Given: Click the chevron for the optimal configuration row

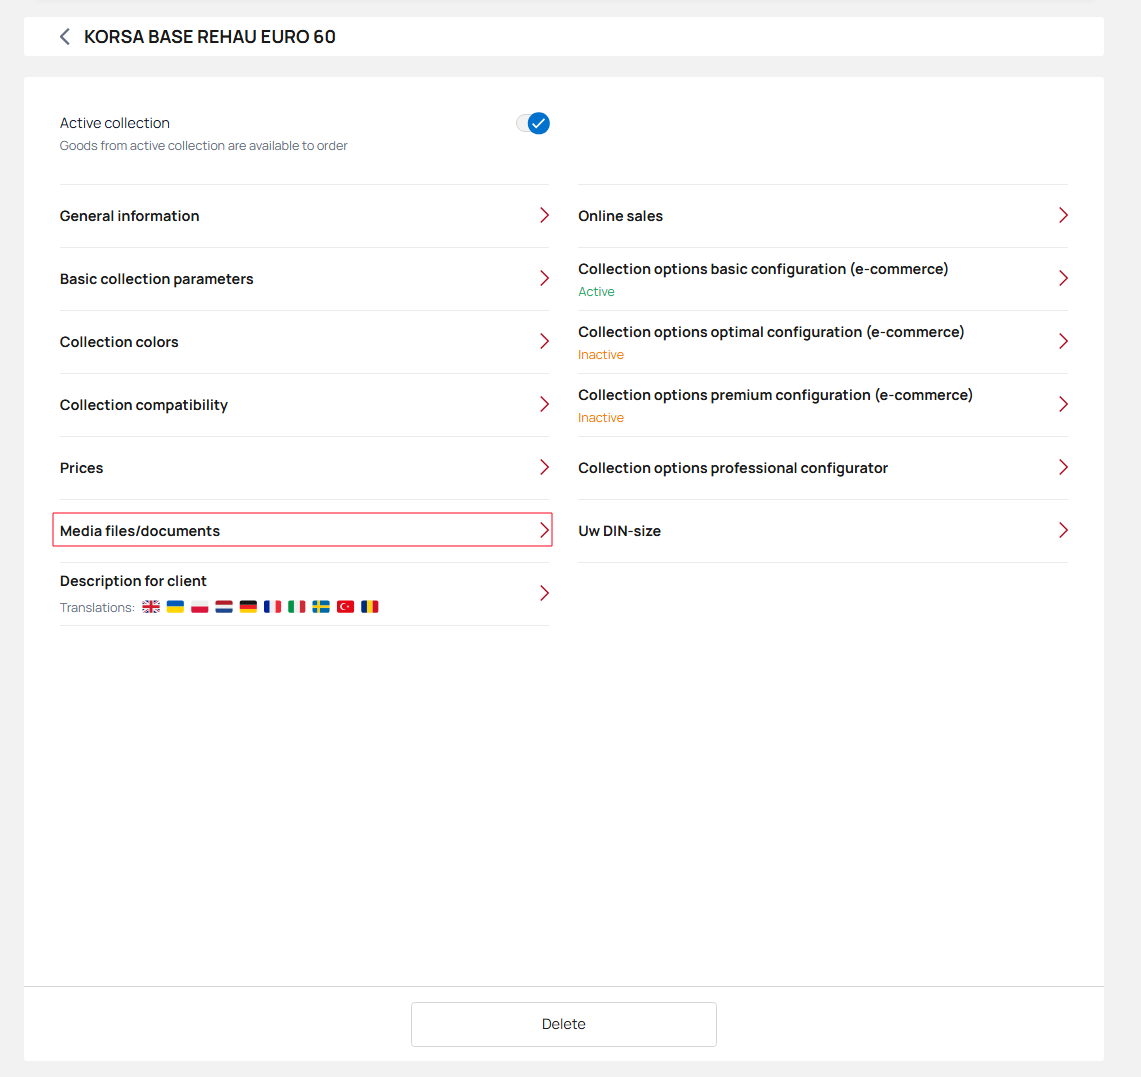Looking at the screenshot, I should point(1063,341).
